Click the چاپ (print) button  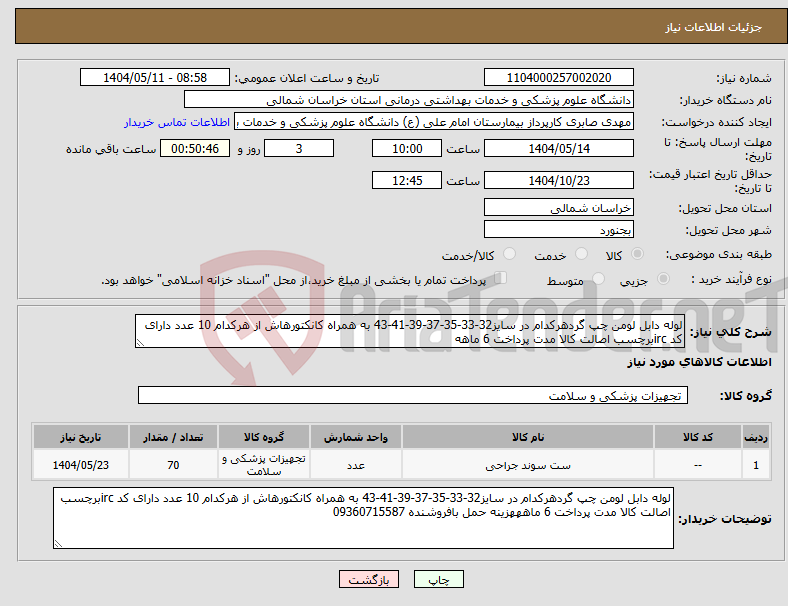click(438, 579)
